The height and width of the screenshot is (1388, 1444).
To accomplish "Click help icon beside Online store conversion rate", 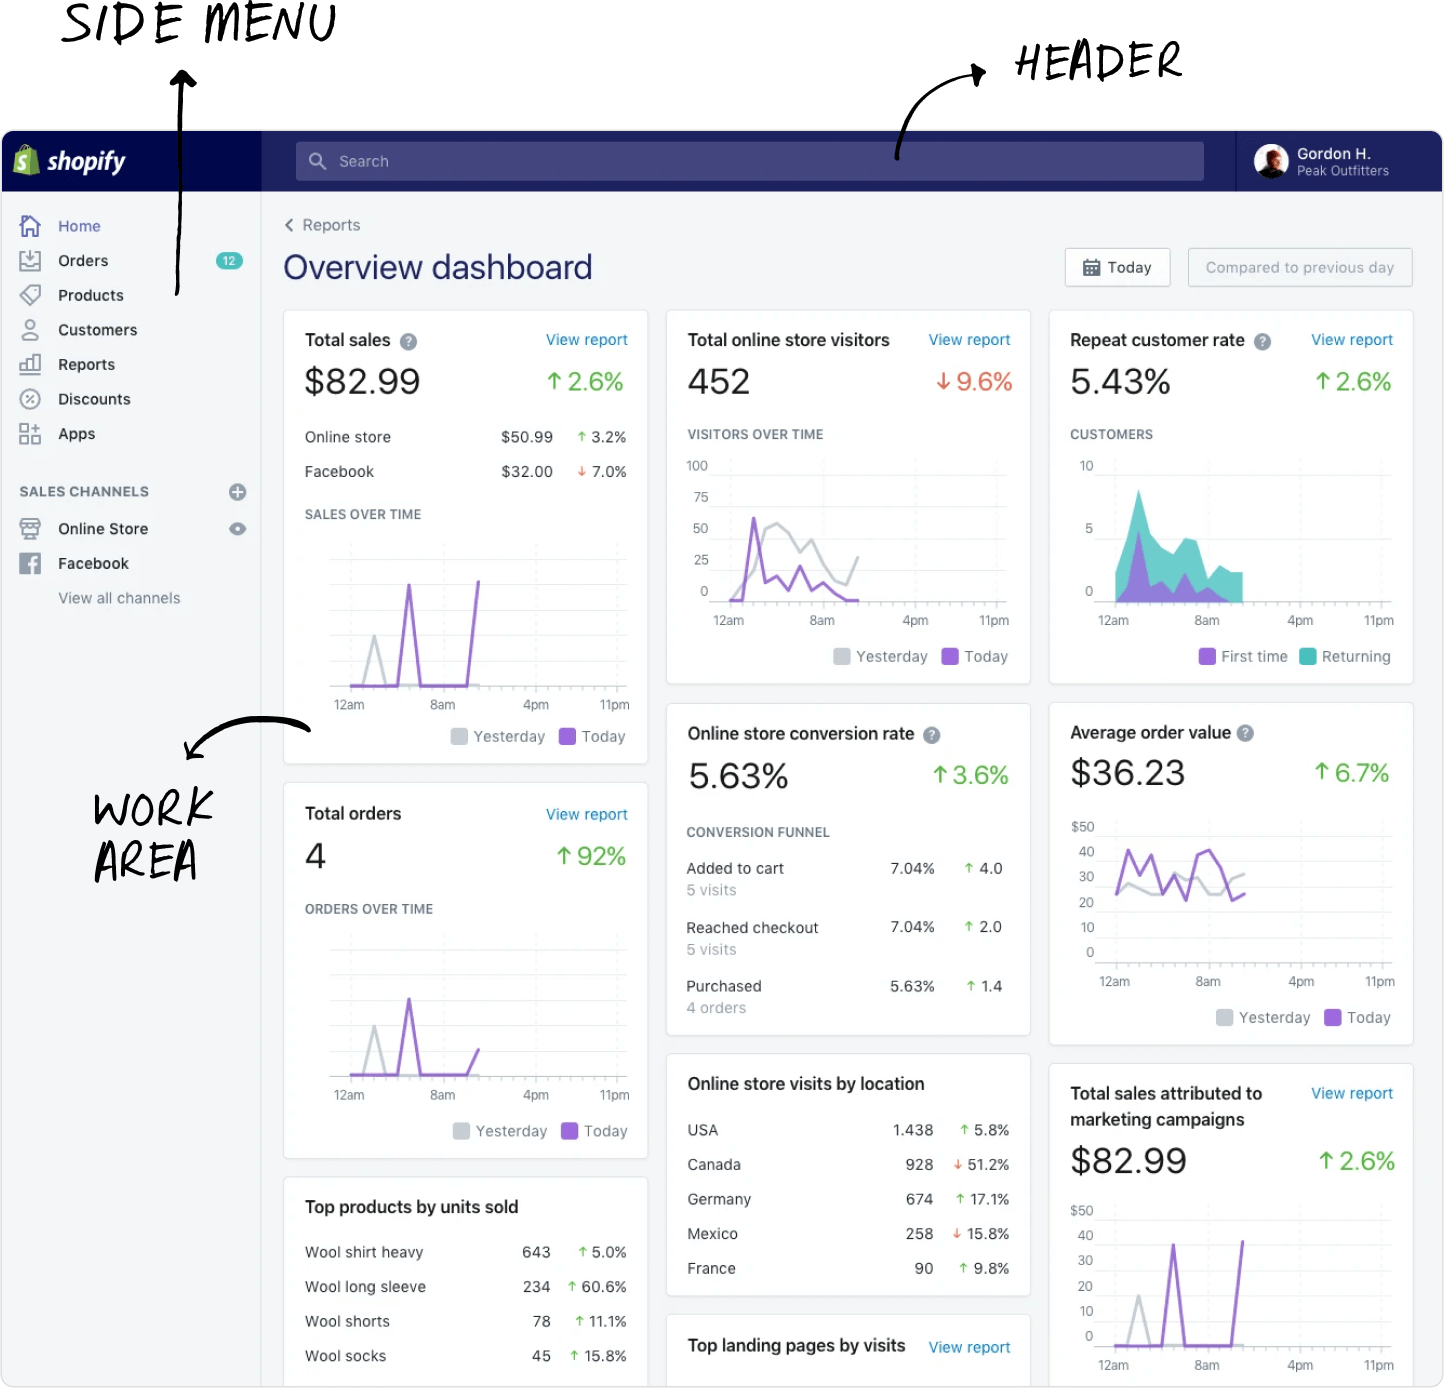I will (x=931, y=735).
